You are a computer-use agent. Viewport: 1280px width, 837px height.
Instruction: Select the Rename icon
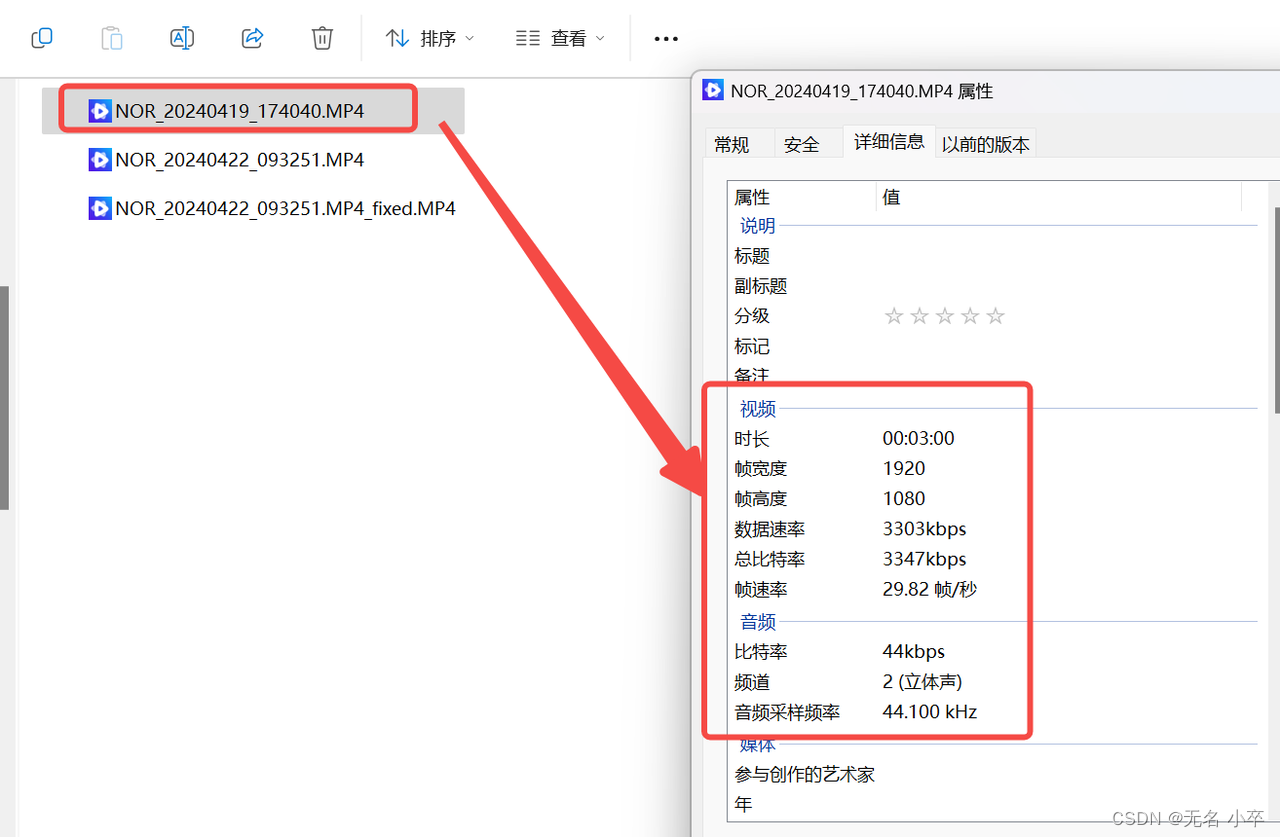[x=181, y=38]
